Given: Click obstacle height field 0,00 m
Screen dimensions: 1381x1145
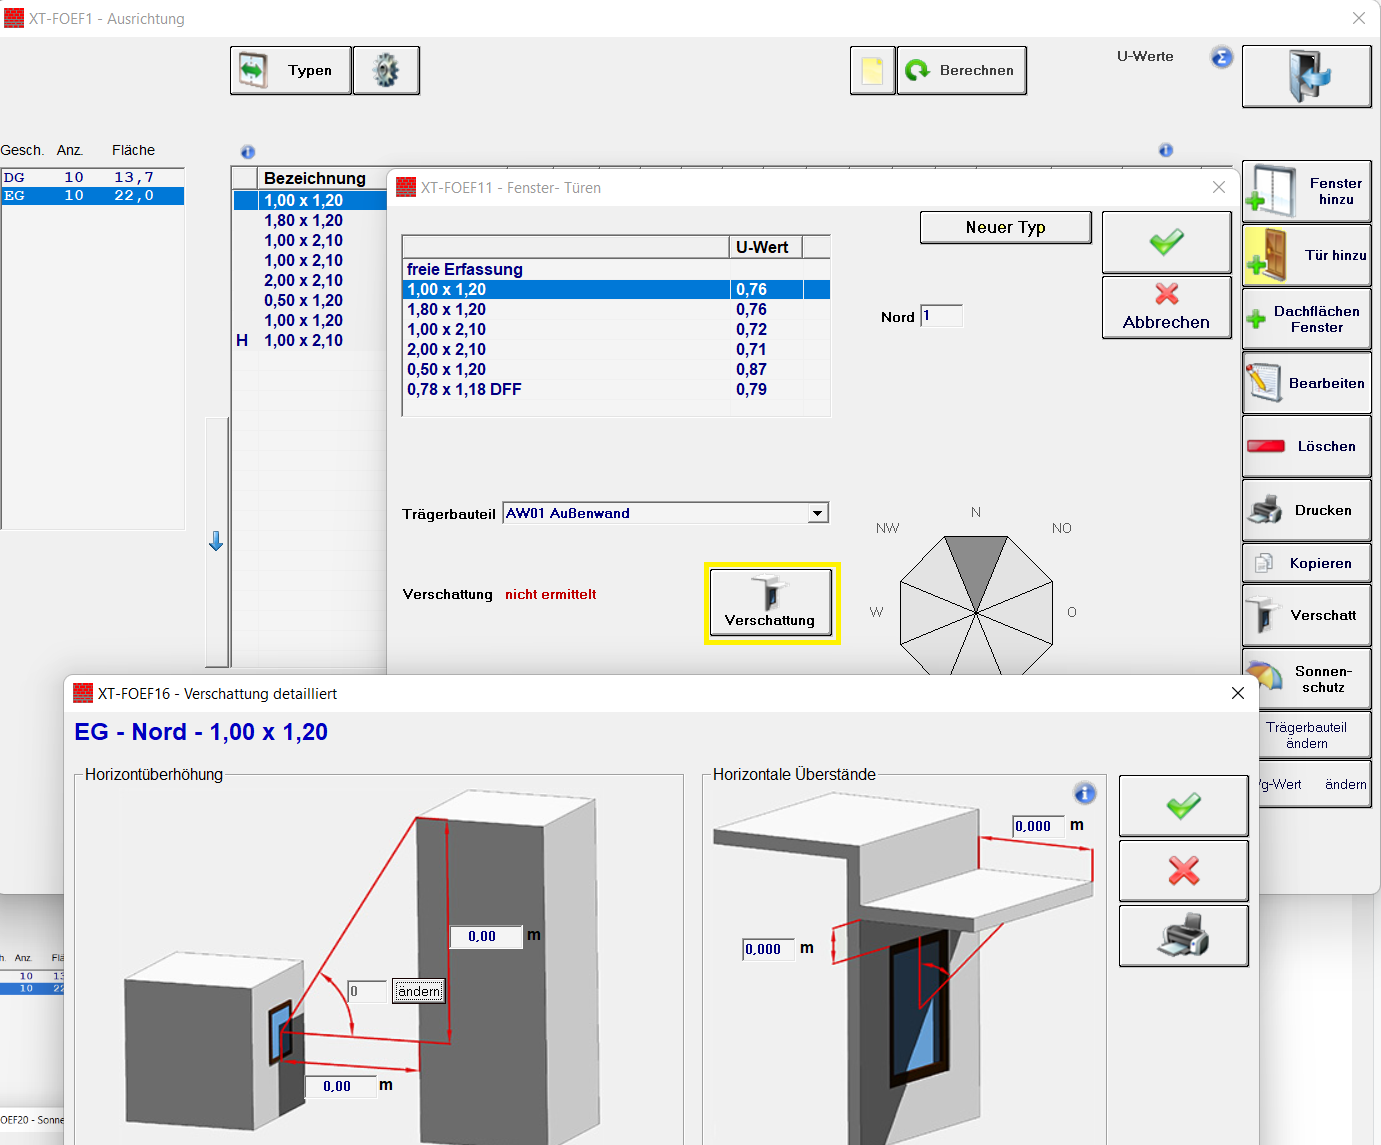Looking at the screenshot, I should (486, 936).
